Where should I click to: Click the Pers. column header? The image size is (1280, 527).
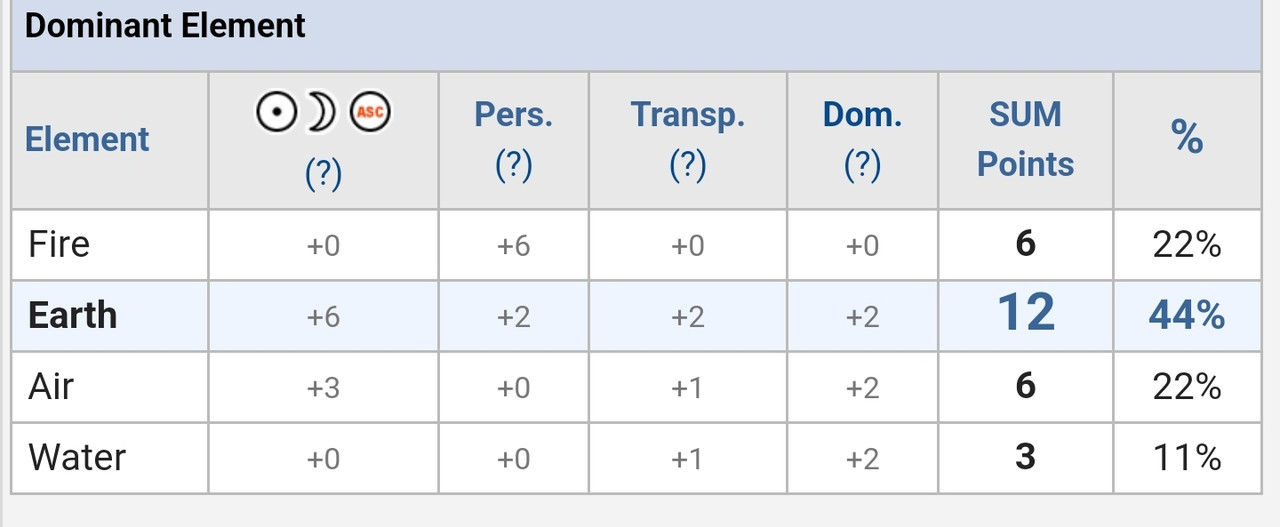click(513, 115)
